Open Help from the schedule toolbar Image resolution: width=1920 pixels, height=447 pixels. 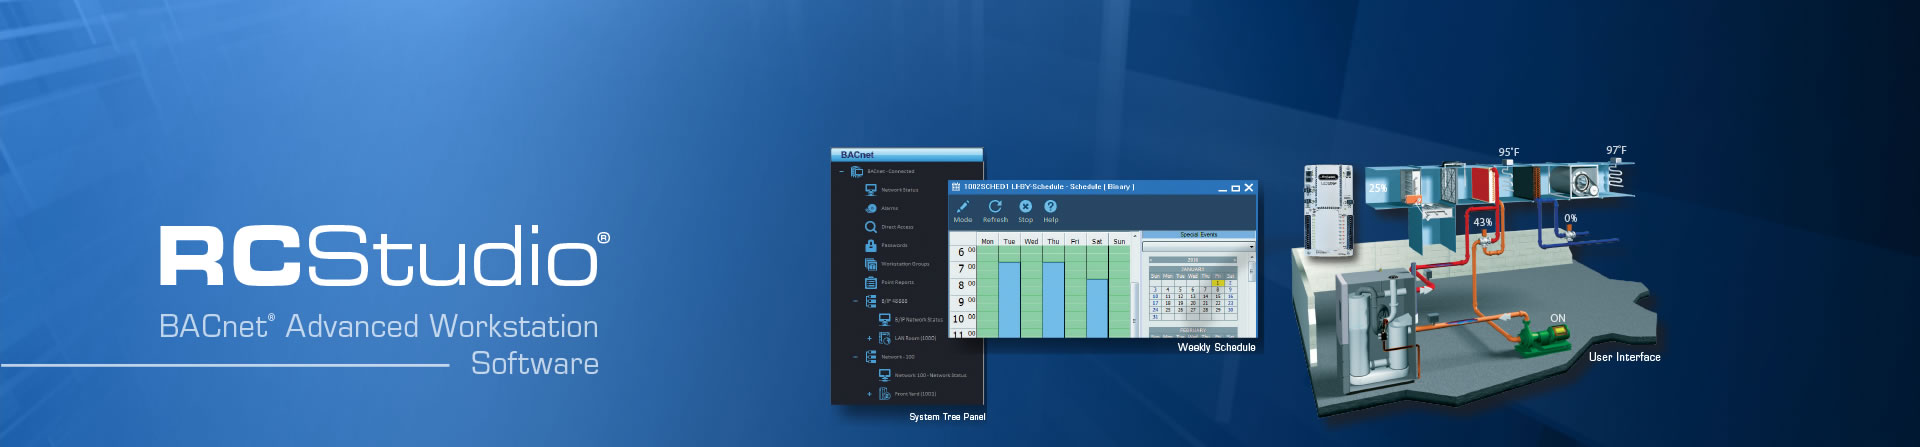(x=1051, y=211)
